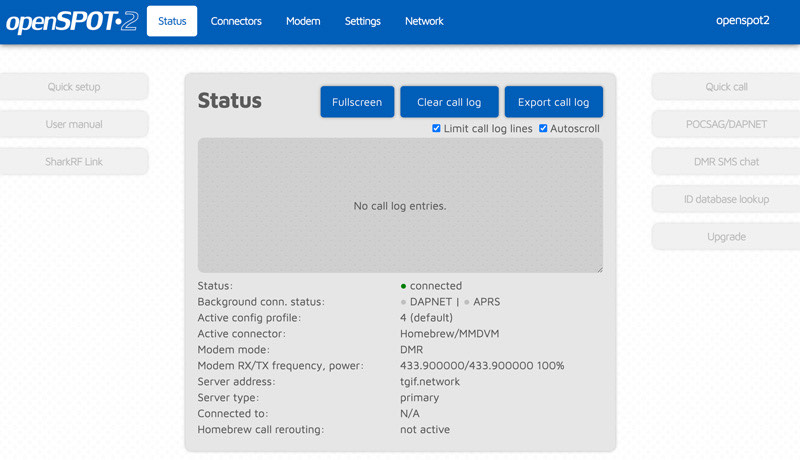800x460 pixels.
Task: Select the '4 (default)' profile value
Action: [427, 318]
